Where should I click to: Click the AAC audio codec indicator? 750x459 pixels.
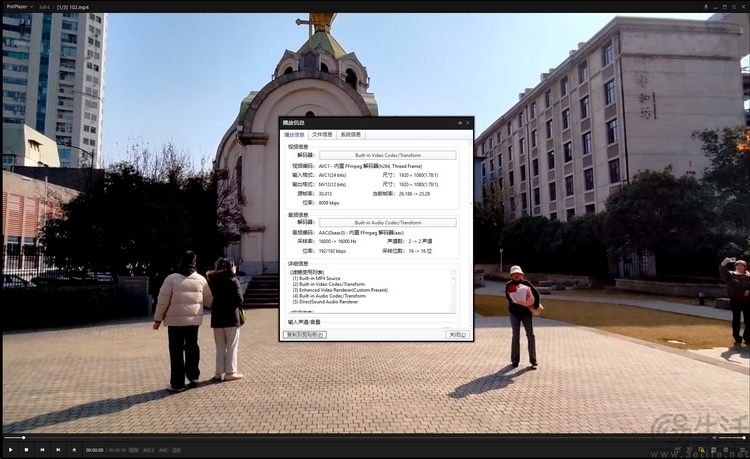[x=163, y=450]
